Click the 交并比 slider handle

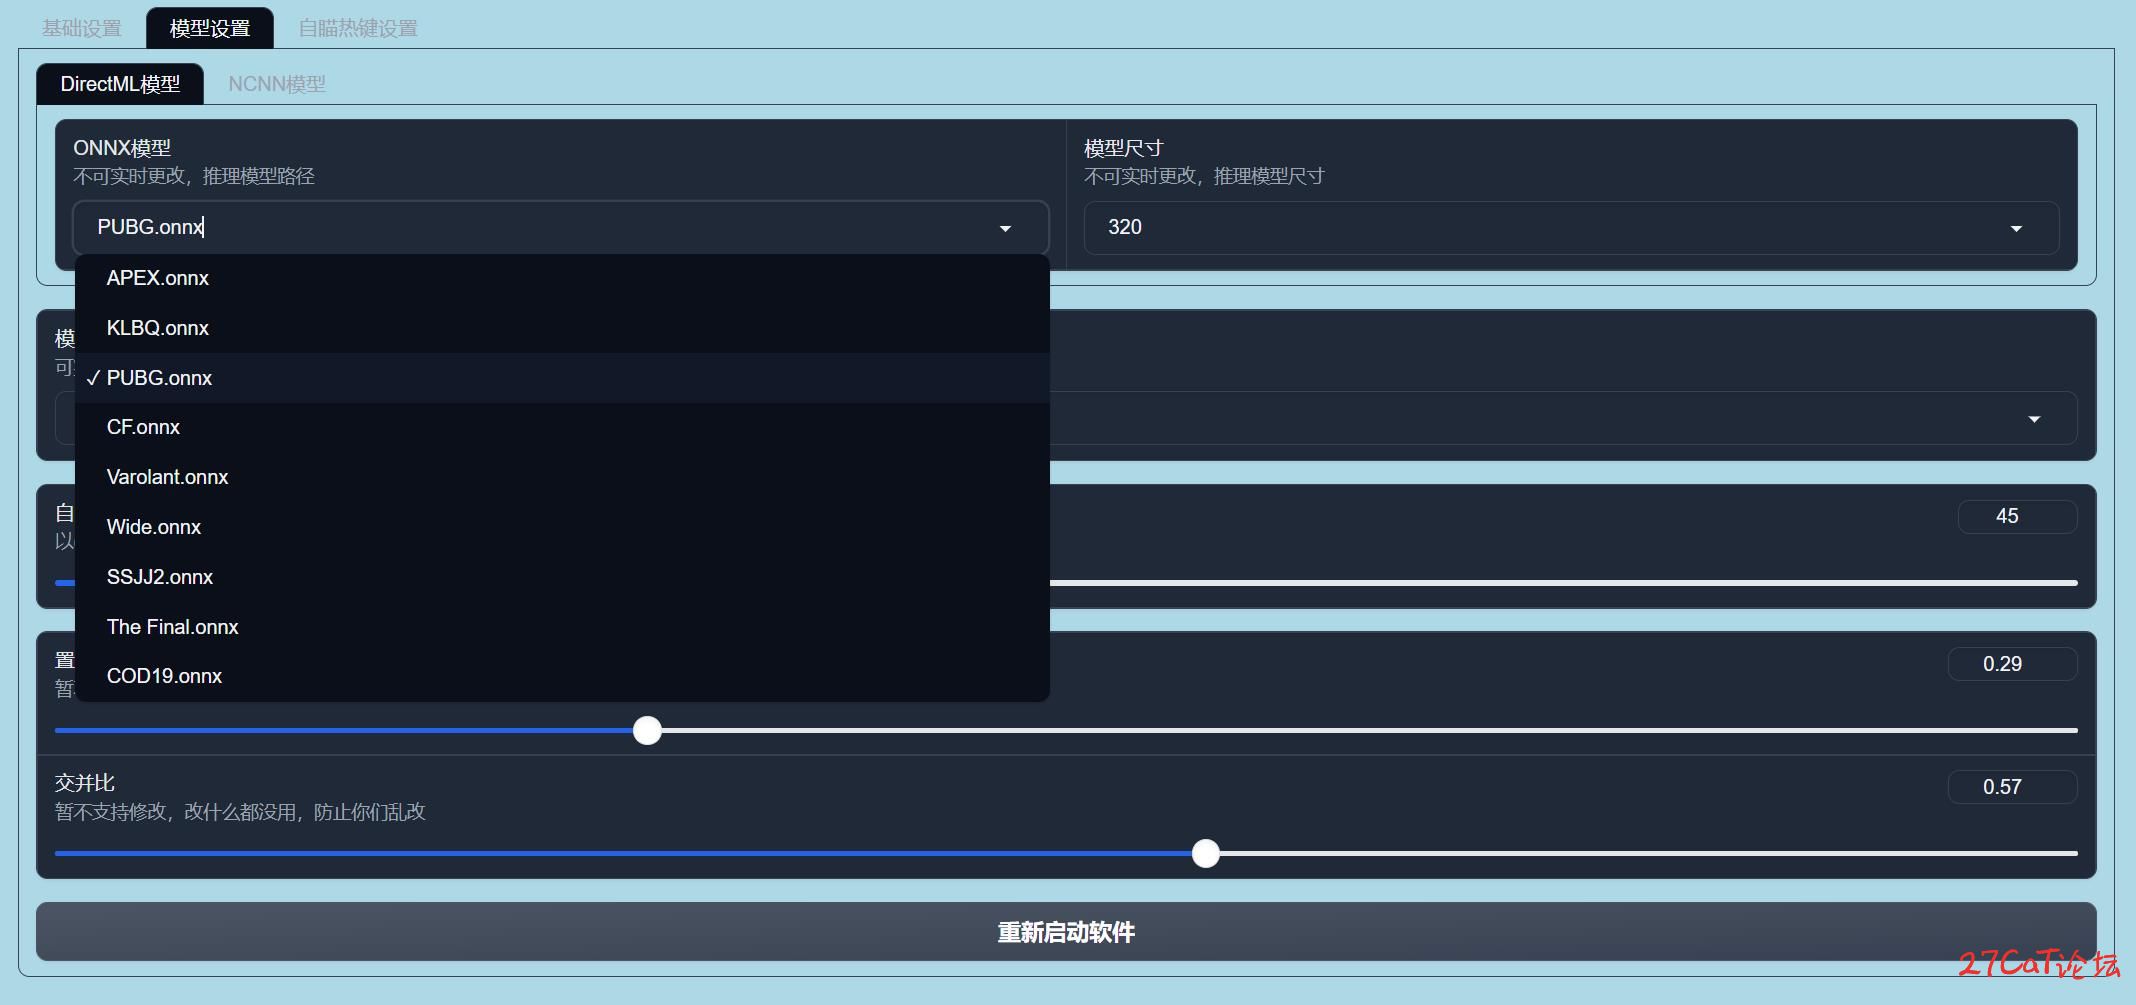click(1206, 854)
